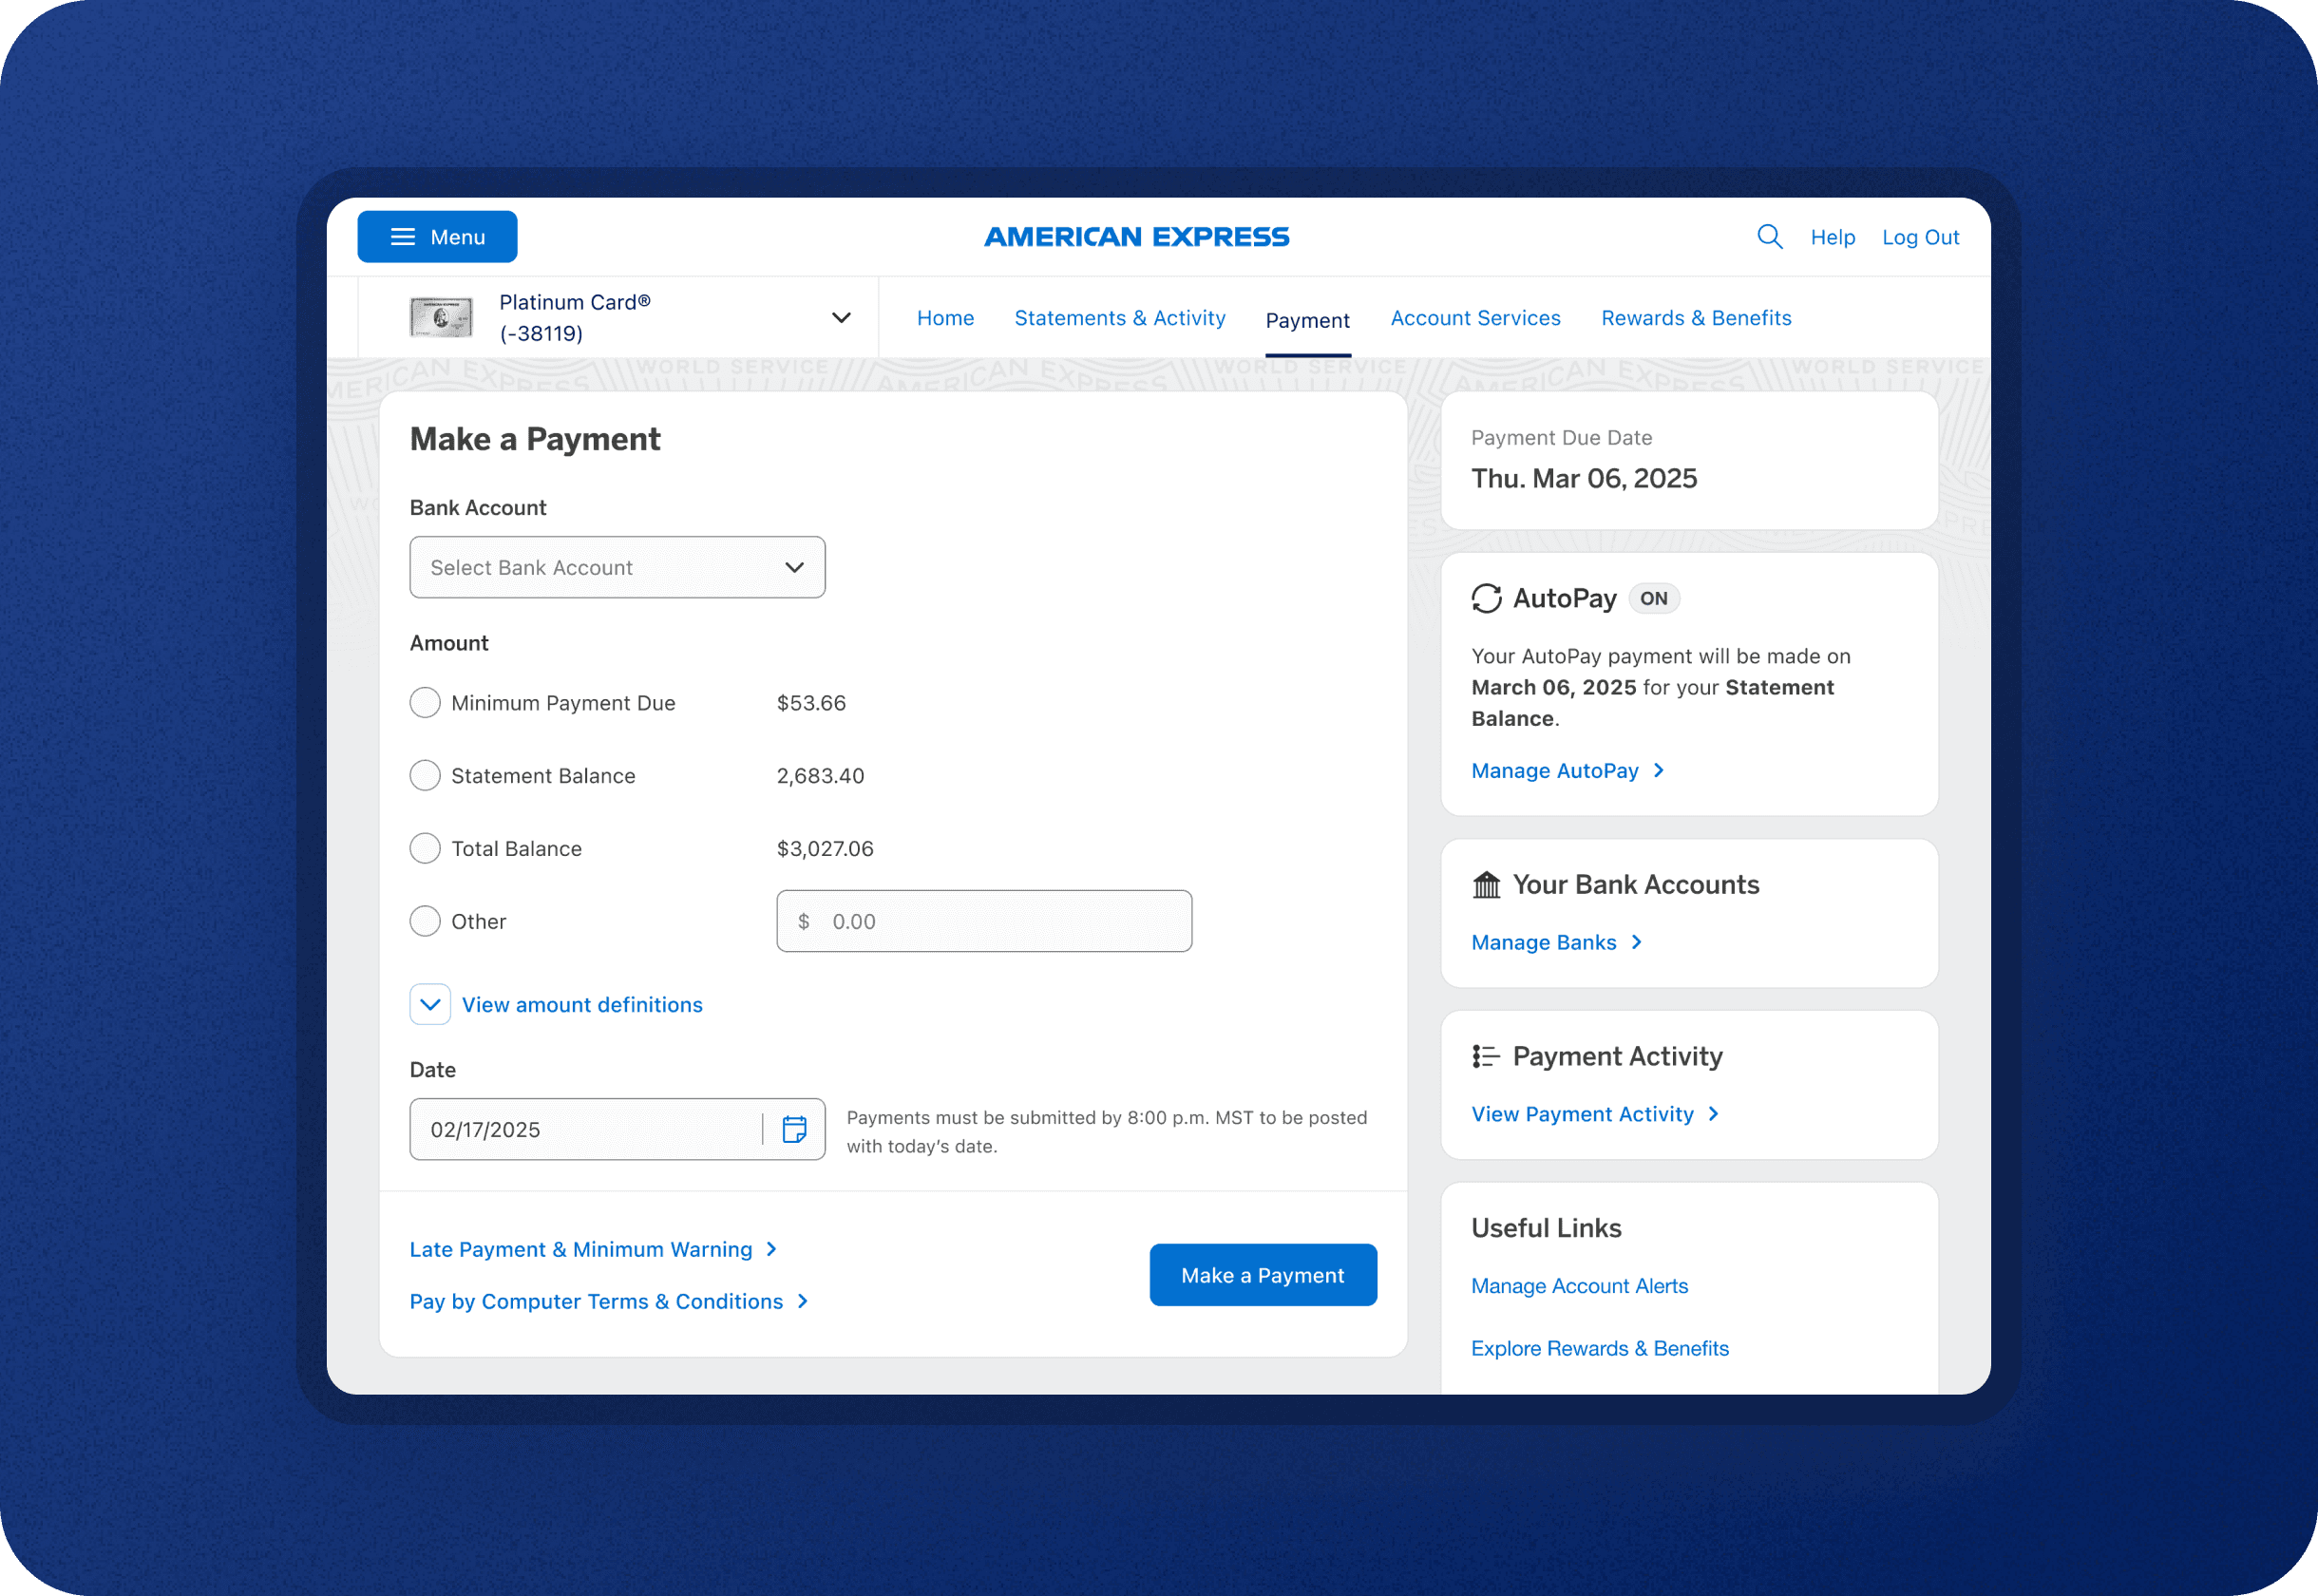Image resolution: width=2318 pixels, height=1596 pixels.
Task: Expand the Platinum Card account switcher
Action: pos(841,318)
